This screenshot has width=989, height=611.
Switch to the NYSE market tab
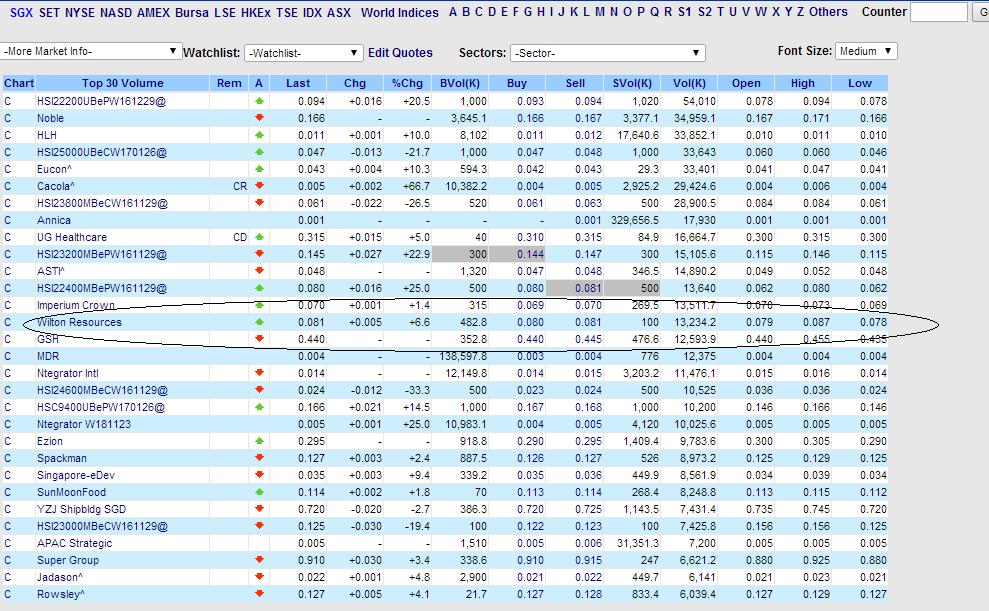pyautogui.click(x=79, y=13)
